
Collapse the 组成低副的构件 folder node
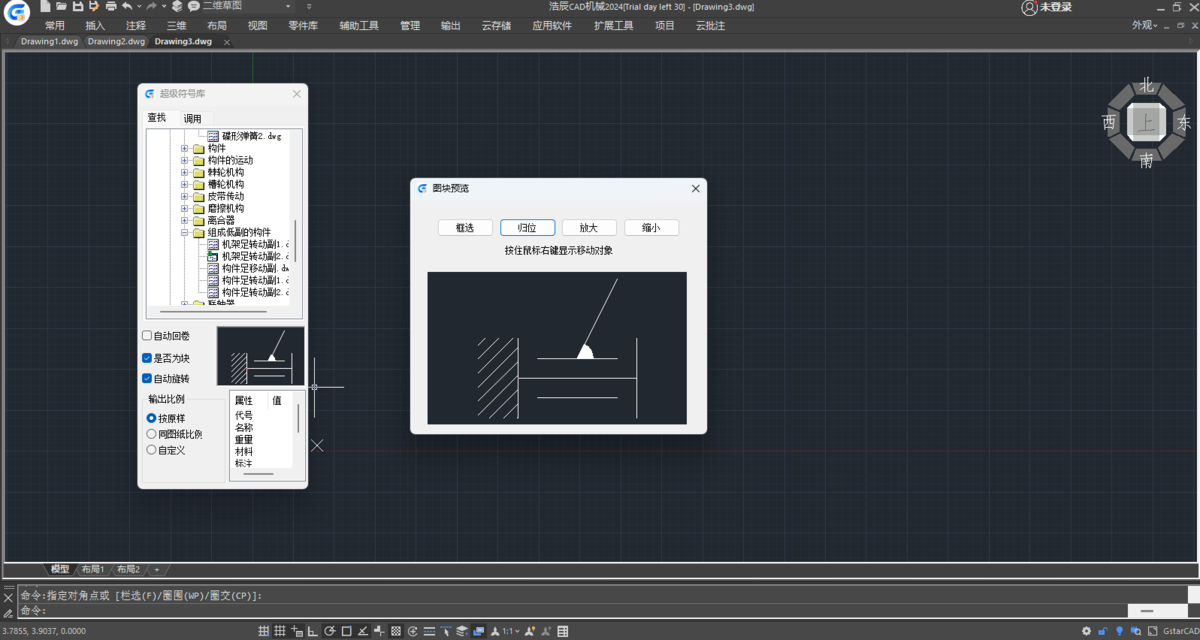coord(185,232)
